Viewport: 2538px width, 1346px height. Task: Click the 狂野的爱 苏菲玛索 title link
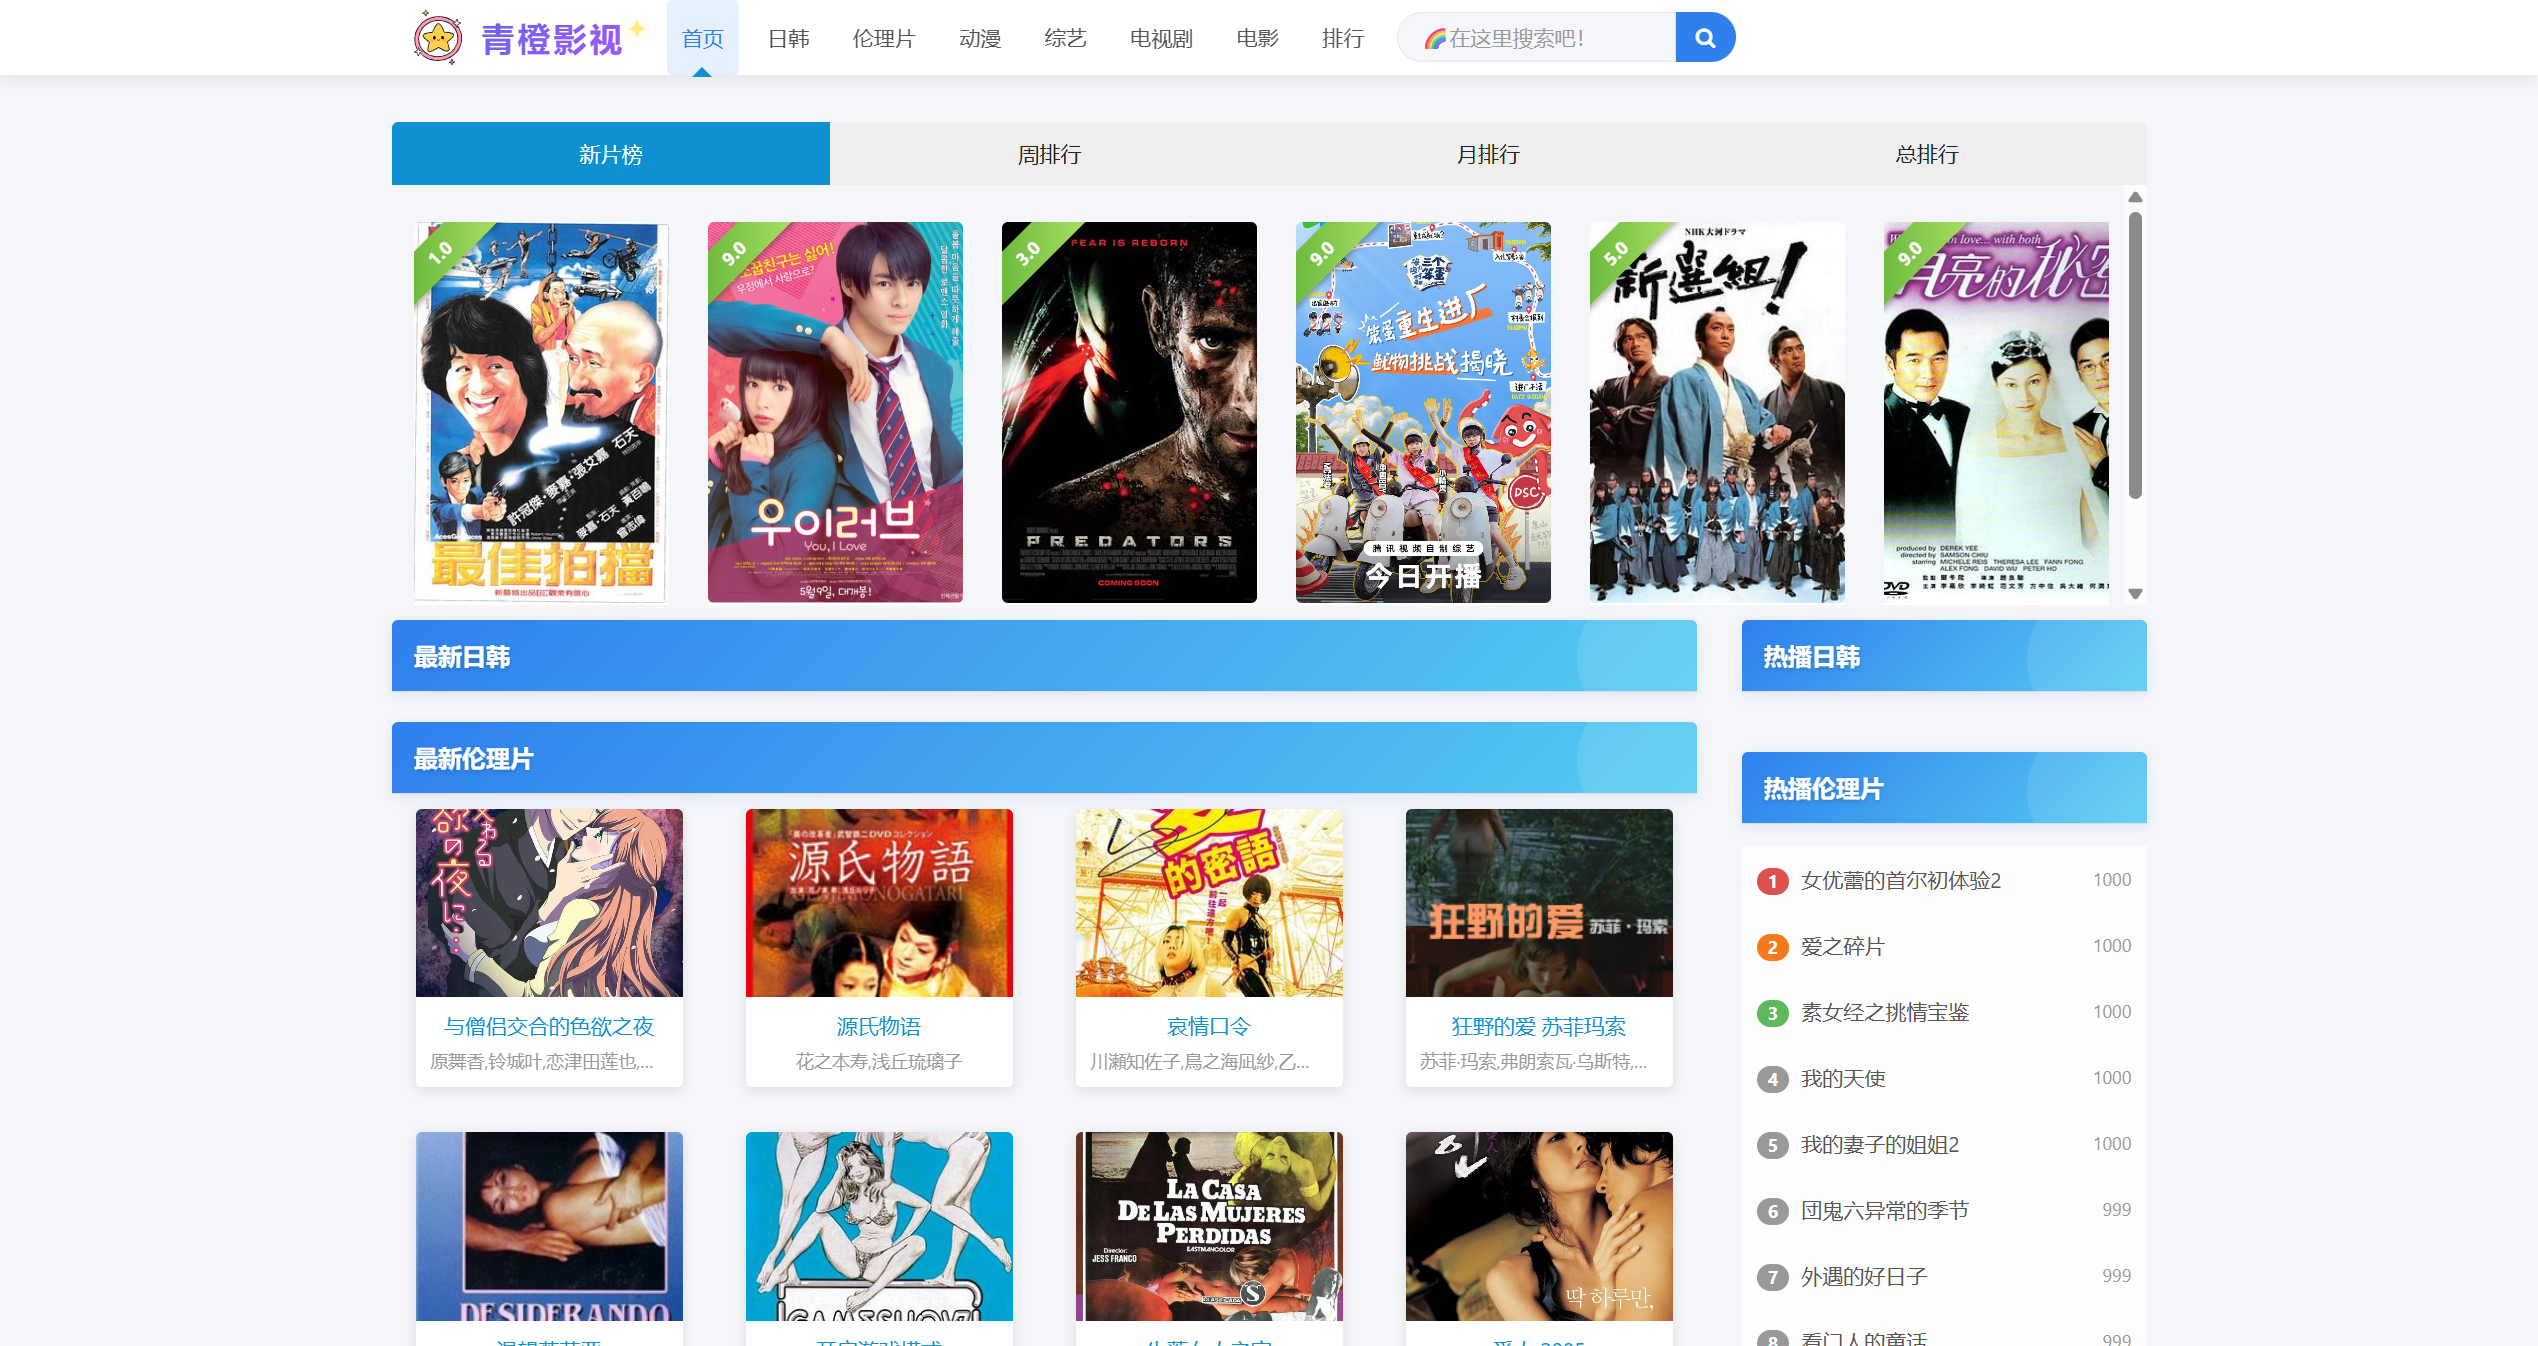1538,1026
